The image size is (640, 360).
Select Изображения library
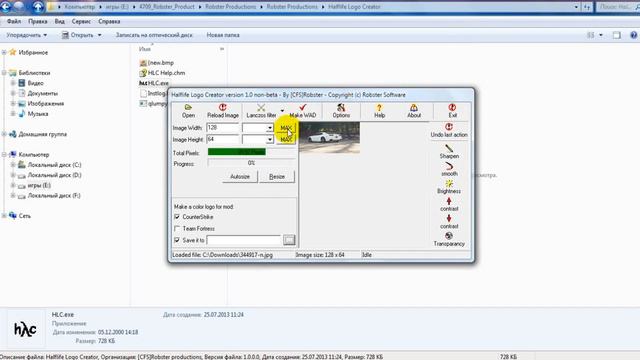tap(45, 103)
